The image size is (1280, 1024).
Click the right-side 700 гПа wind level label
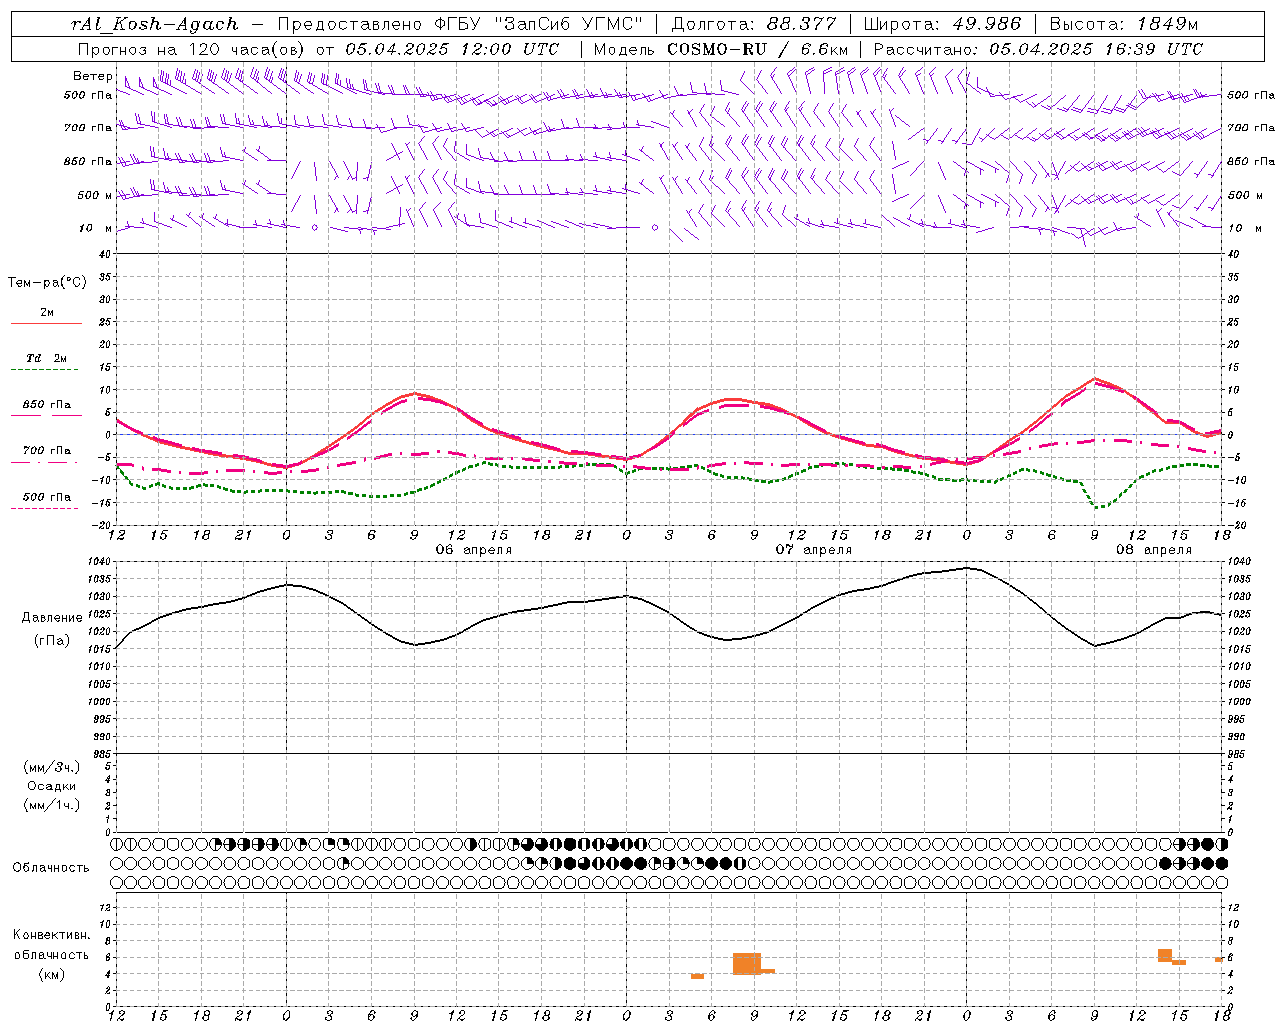point(1251,128)
